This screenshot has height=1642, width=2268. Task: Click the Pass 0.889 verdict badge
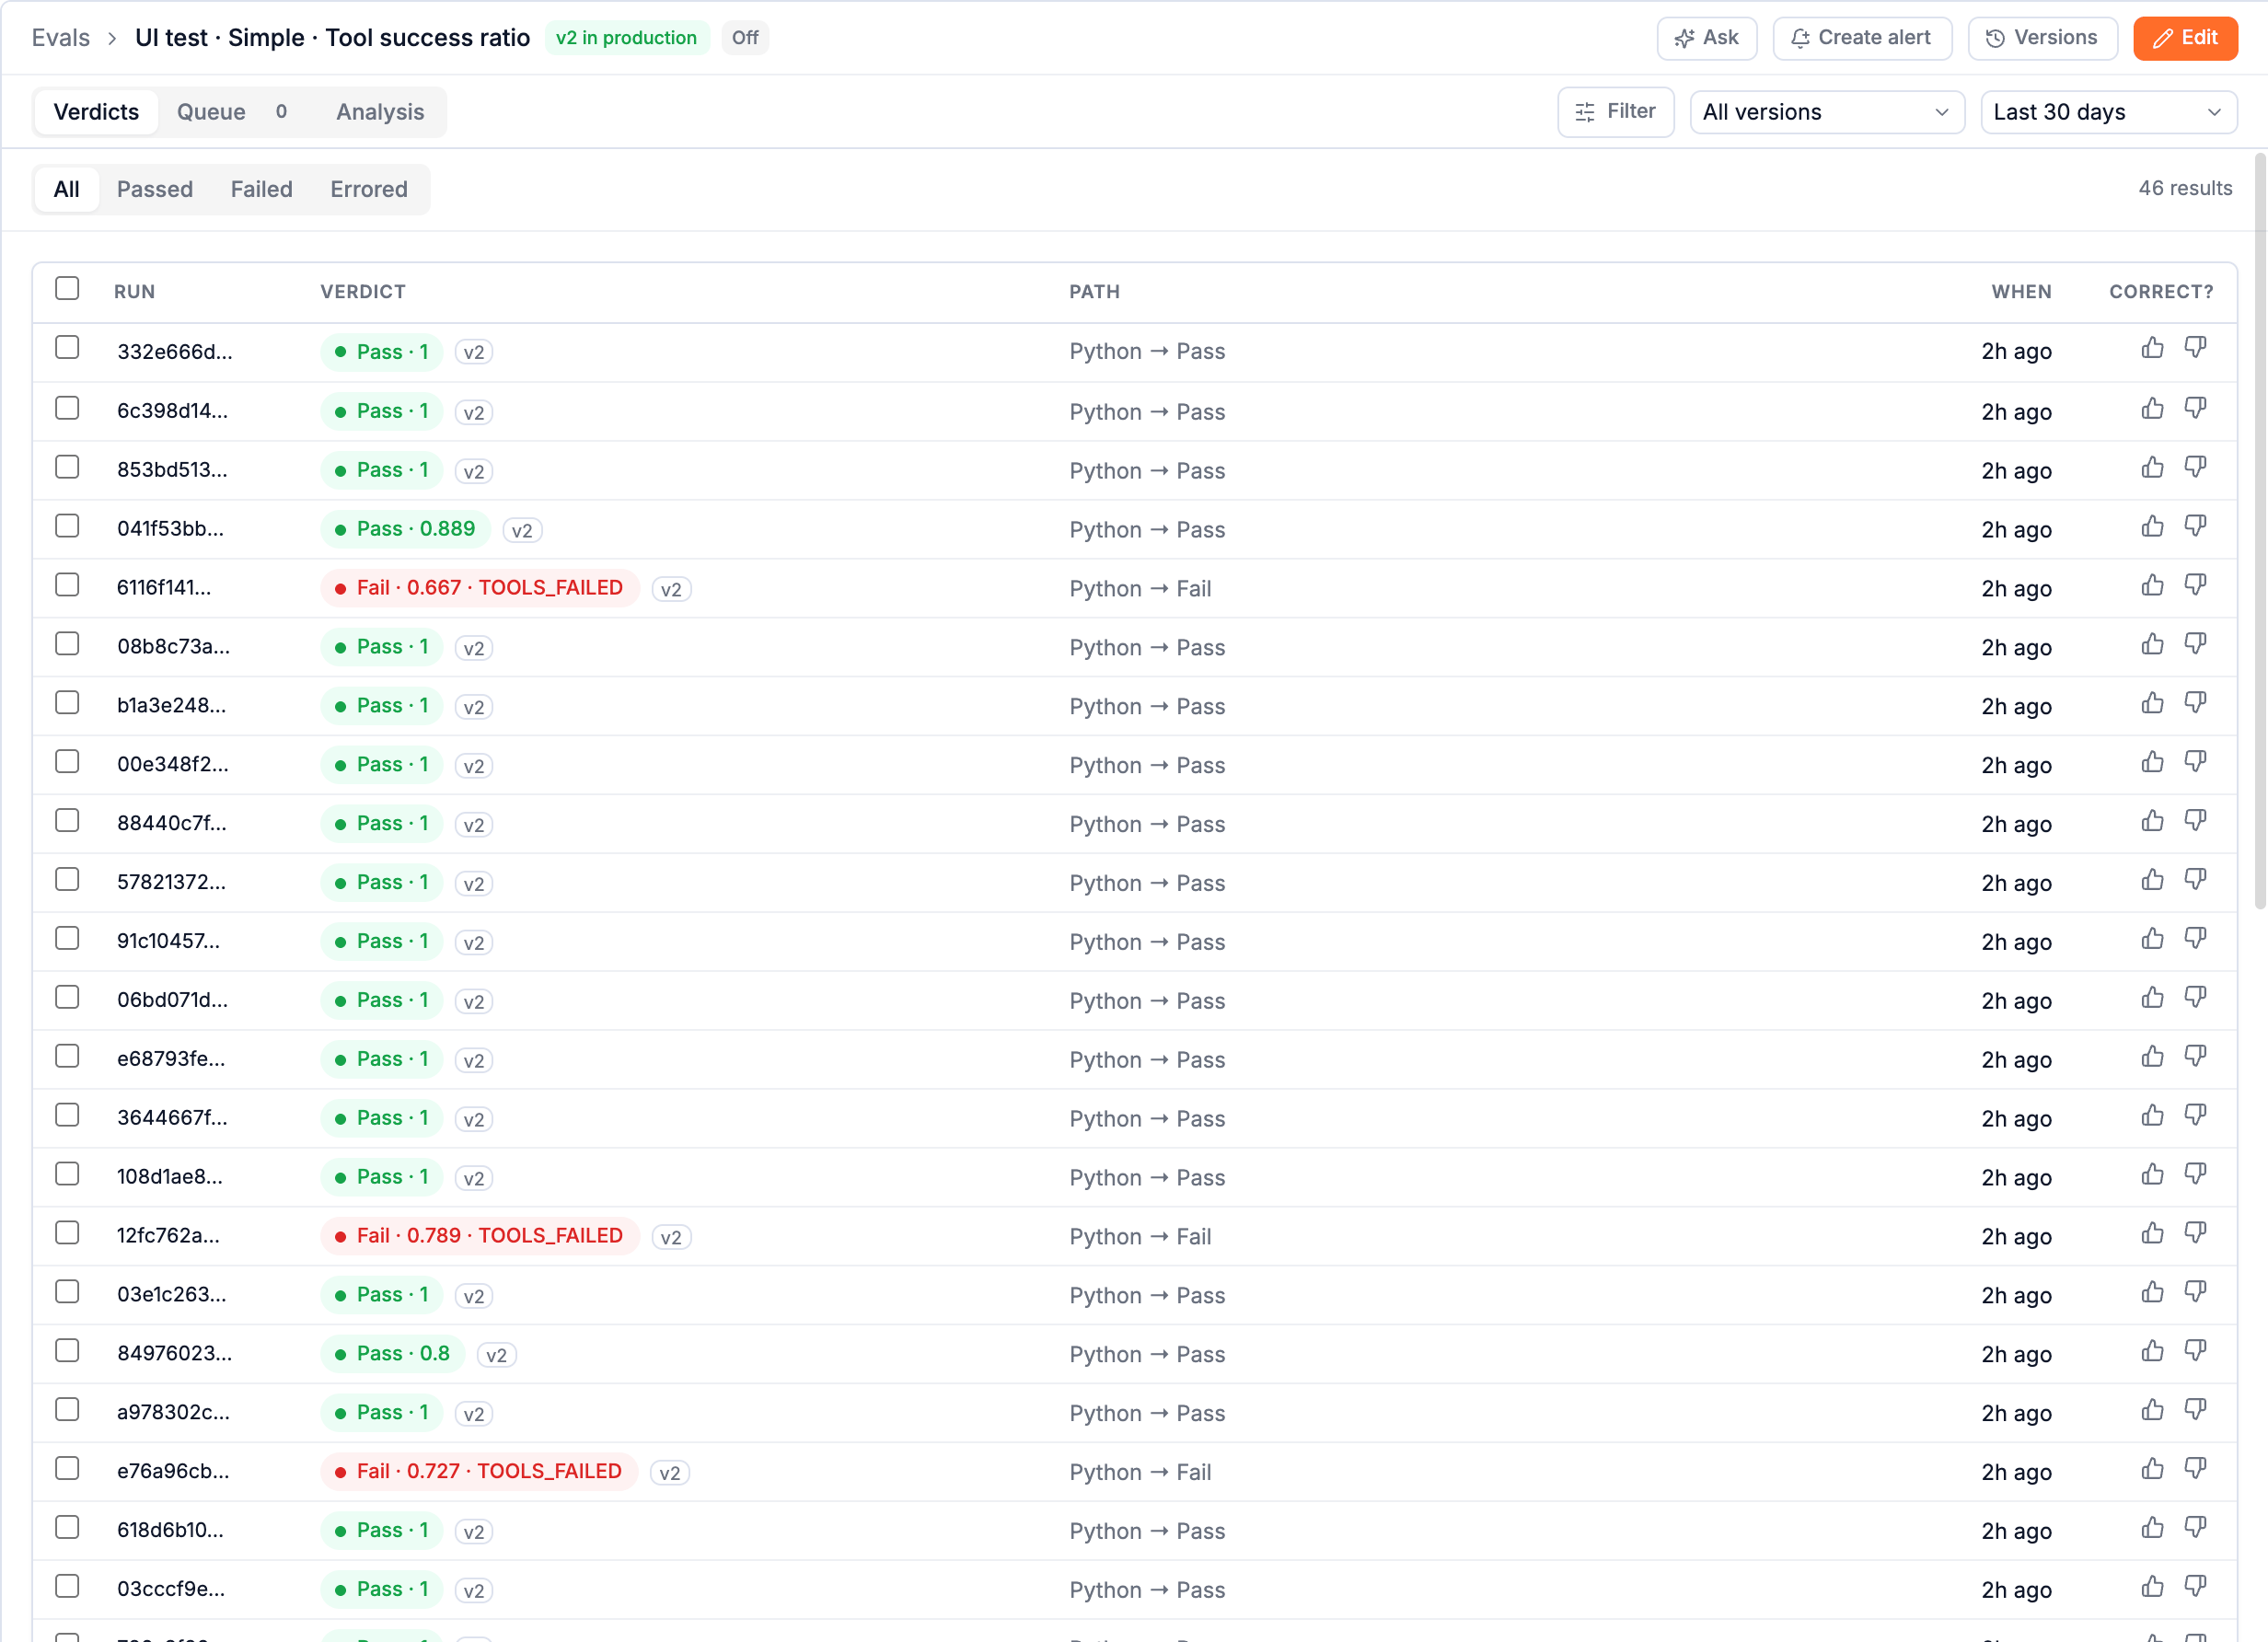pos(405,529)
